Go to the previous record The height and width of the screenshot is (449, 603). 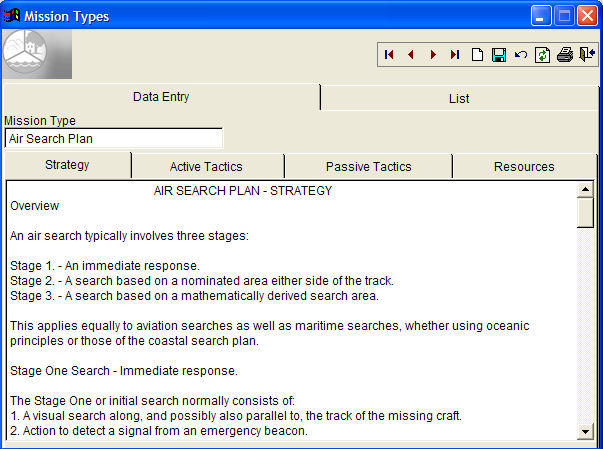411,55
